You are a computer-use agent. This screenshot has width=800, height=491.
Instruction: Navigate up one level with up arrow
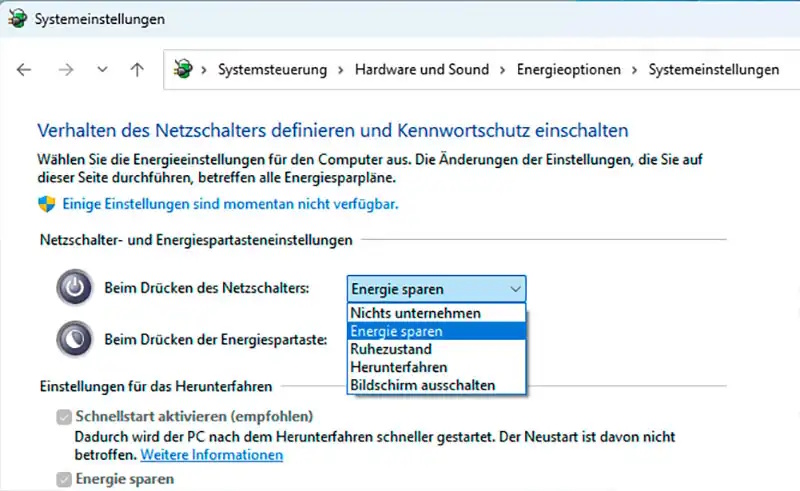pos(137,69)
